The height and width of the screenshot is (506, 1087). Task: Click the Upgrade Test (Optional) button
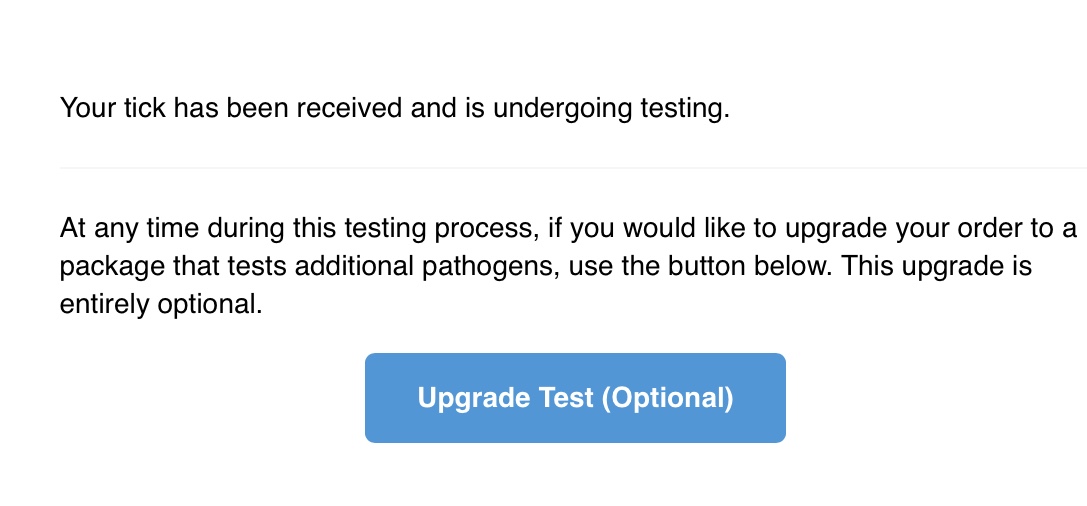(x=575, y=398)
